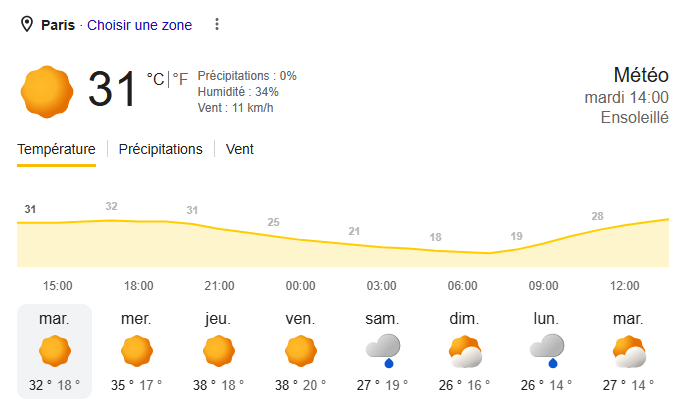Select Saturday's rain cloud forecast icon
The height and width of the screenshot is (420, 681).
[x=383, y=351]
